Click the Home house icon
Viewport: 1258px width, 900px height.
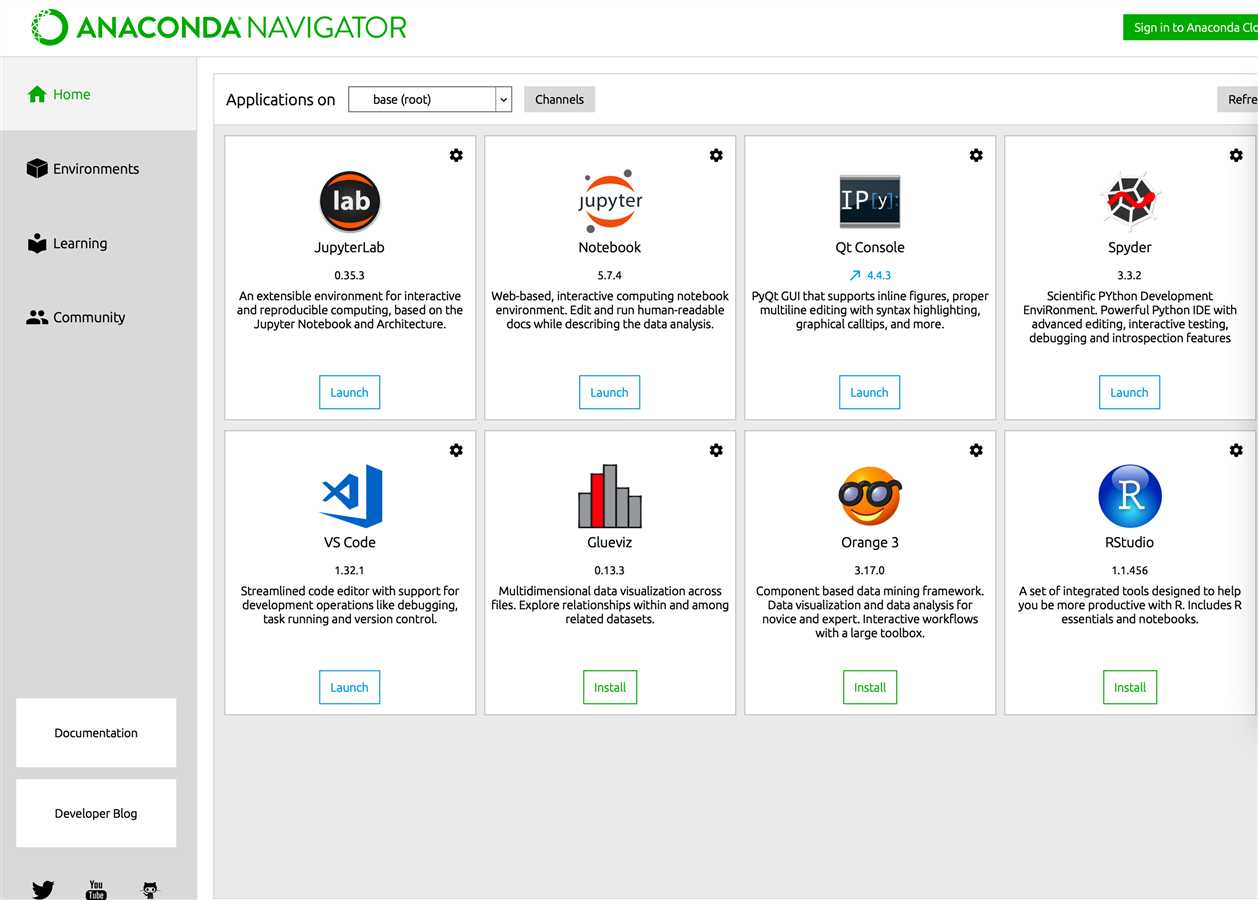pos(37,94)
